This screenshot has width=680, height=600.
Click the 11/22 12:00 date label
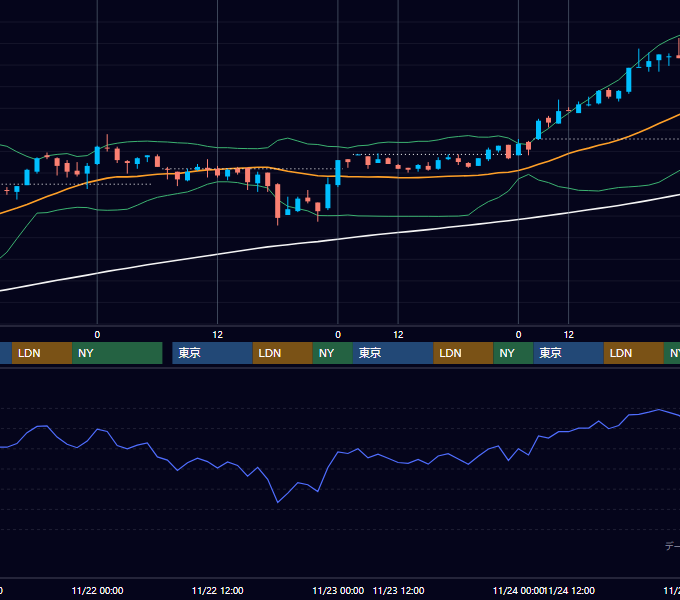(x=217, y=590)
